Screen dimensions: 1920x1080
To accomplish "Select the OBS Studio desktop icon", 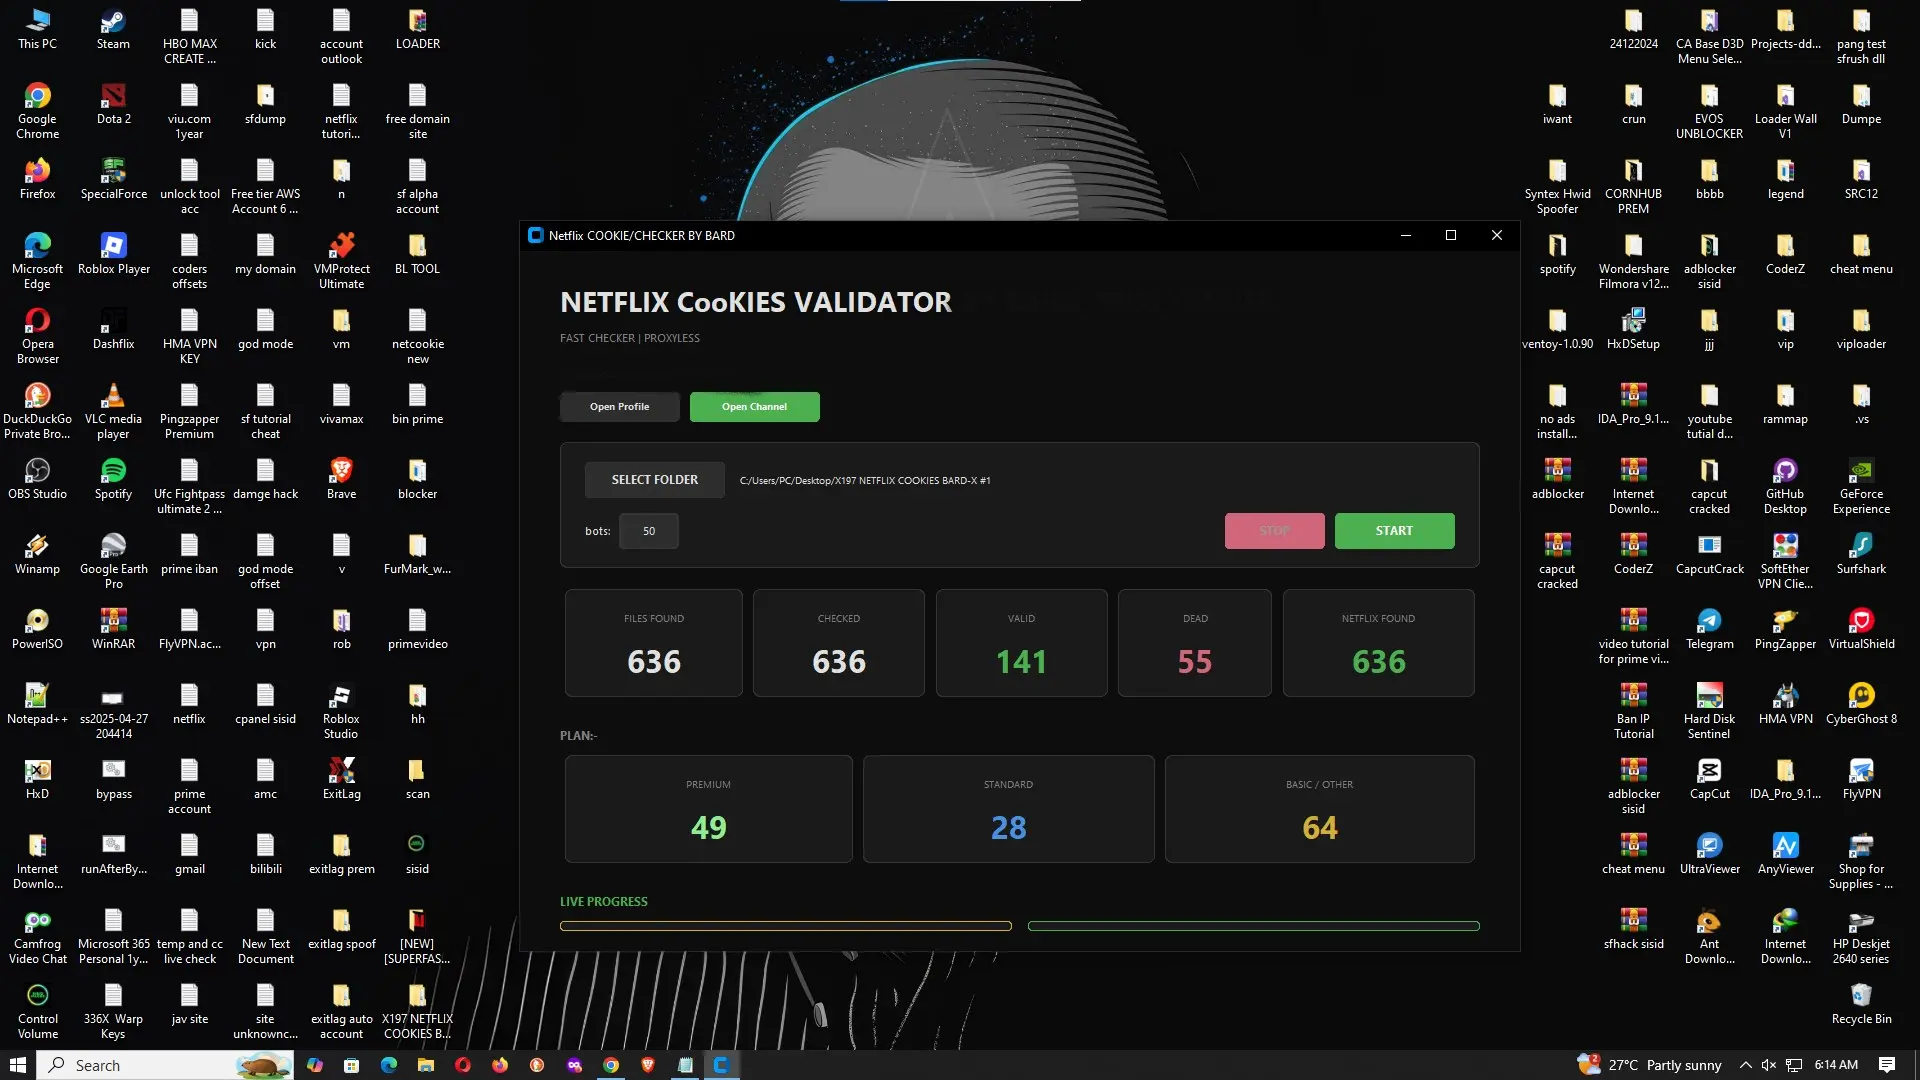I will coord(37,480).
